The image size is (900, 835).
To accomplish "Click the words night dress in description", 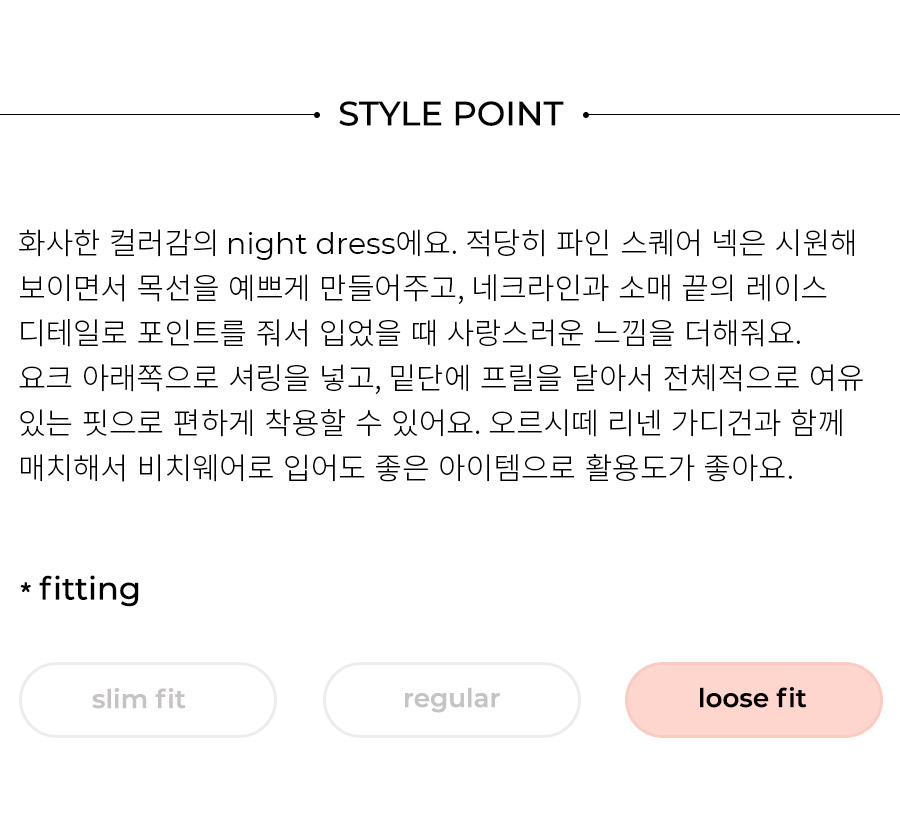I will pos(311,244).
